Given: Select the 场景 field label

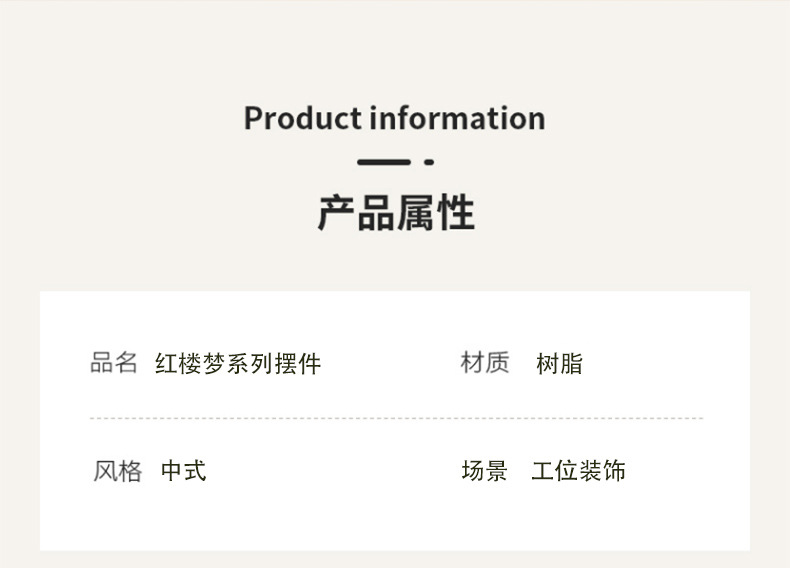Looking at the screenshot, I should coord(485,471).
